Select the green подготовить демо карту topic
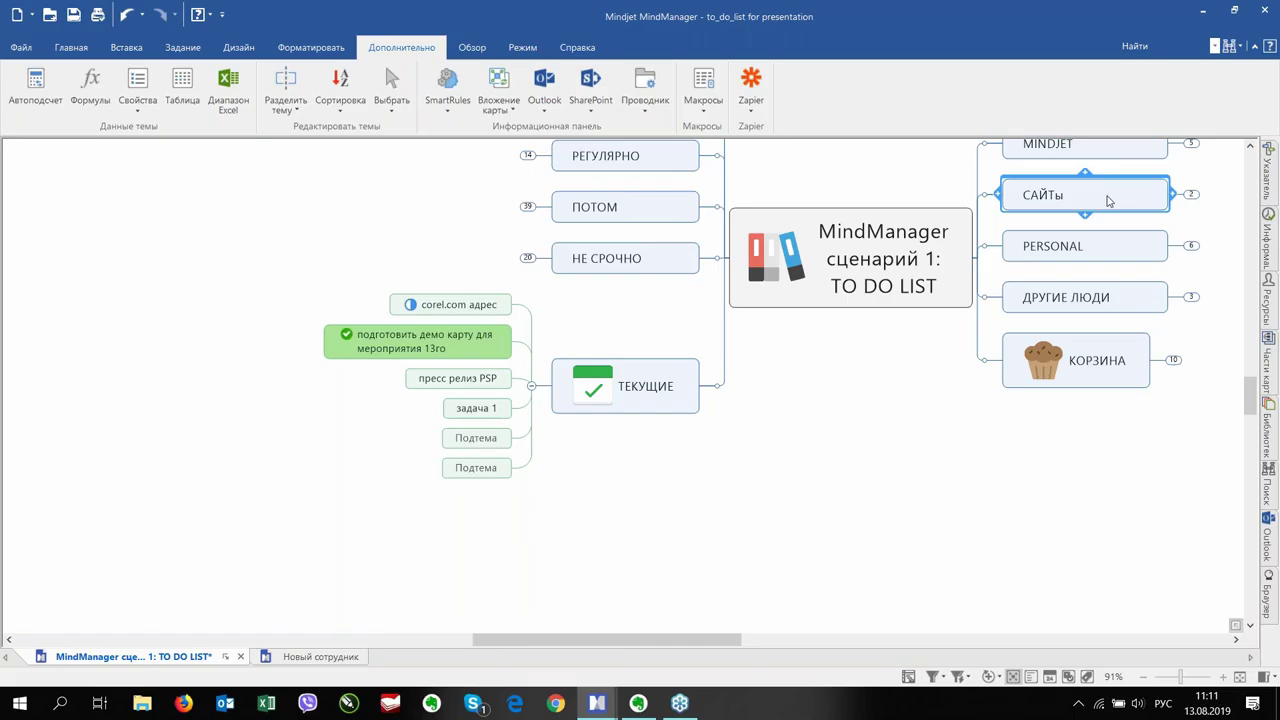This screenshot has height=720, width=1280. pyautogui.click(x=417, y=341)
